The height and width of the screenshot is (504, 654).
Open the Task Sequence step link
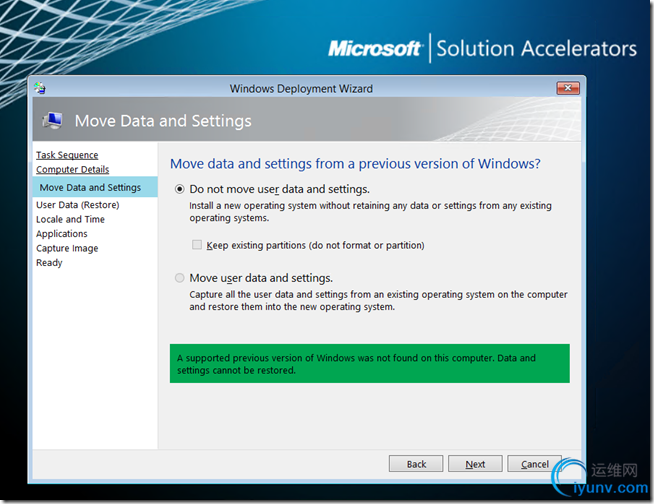67,155
